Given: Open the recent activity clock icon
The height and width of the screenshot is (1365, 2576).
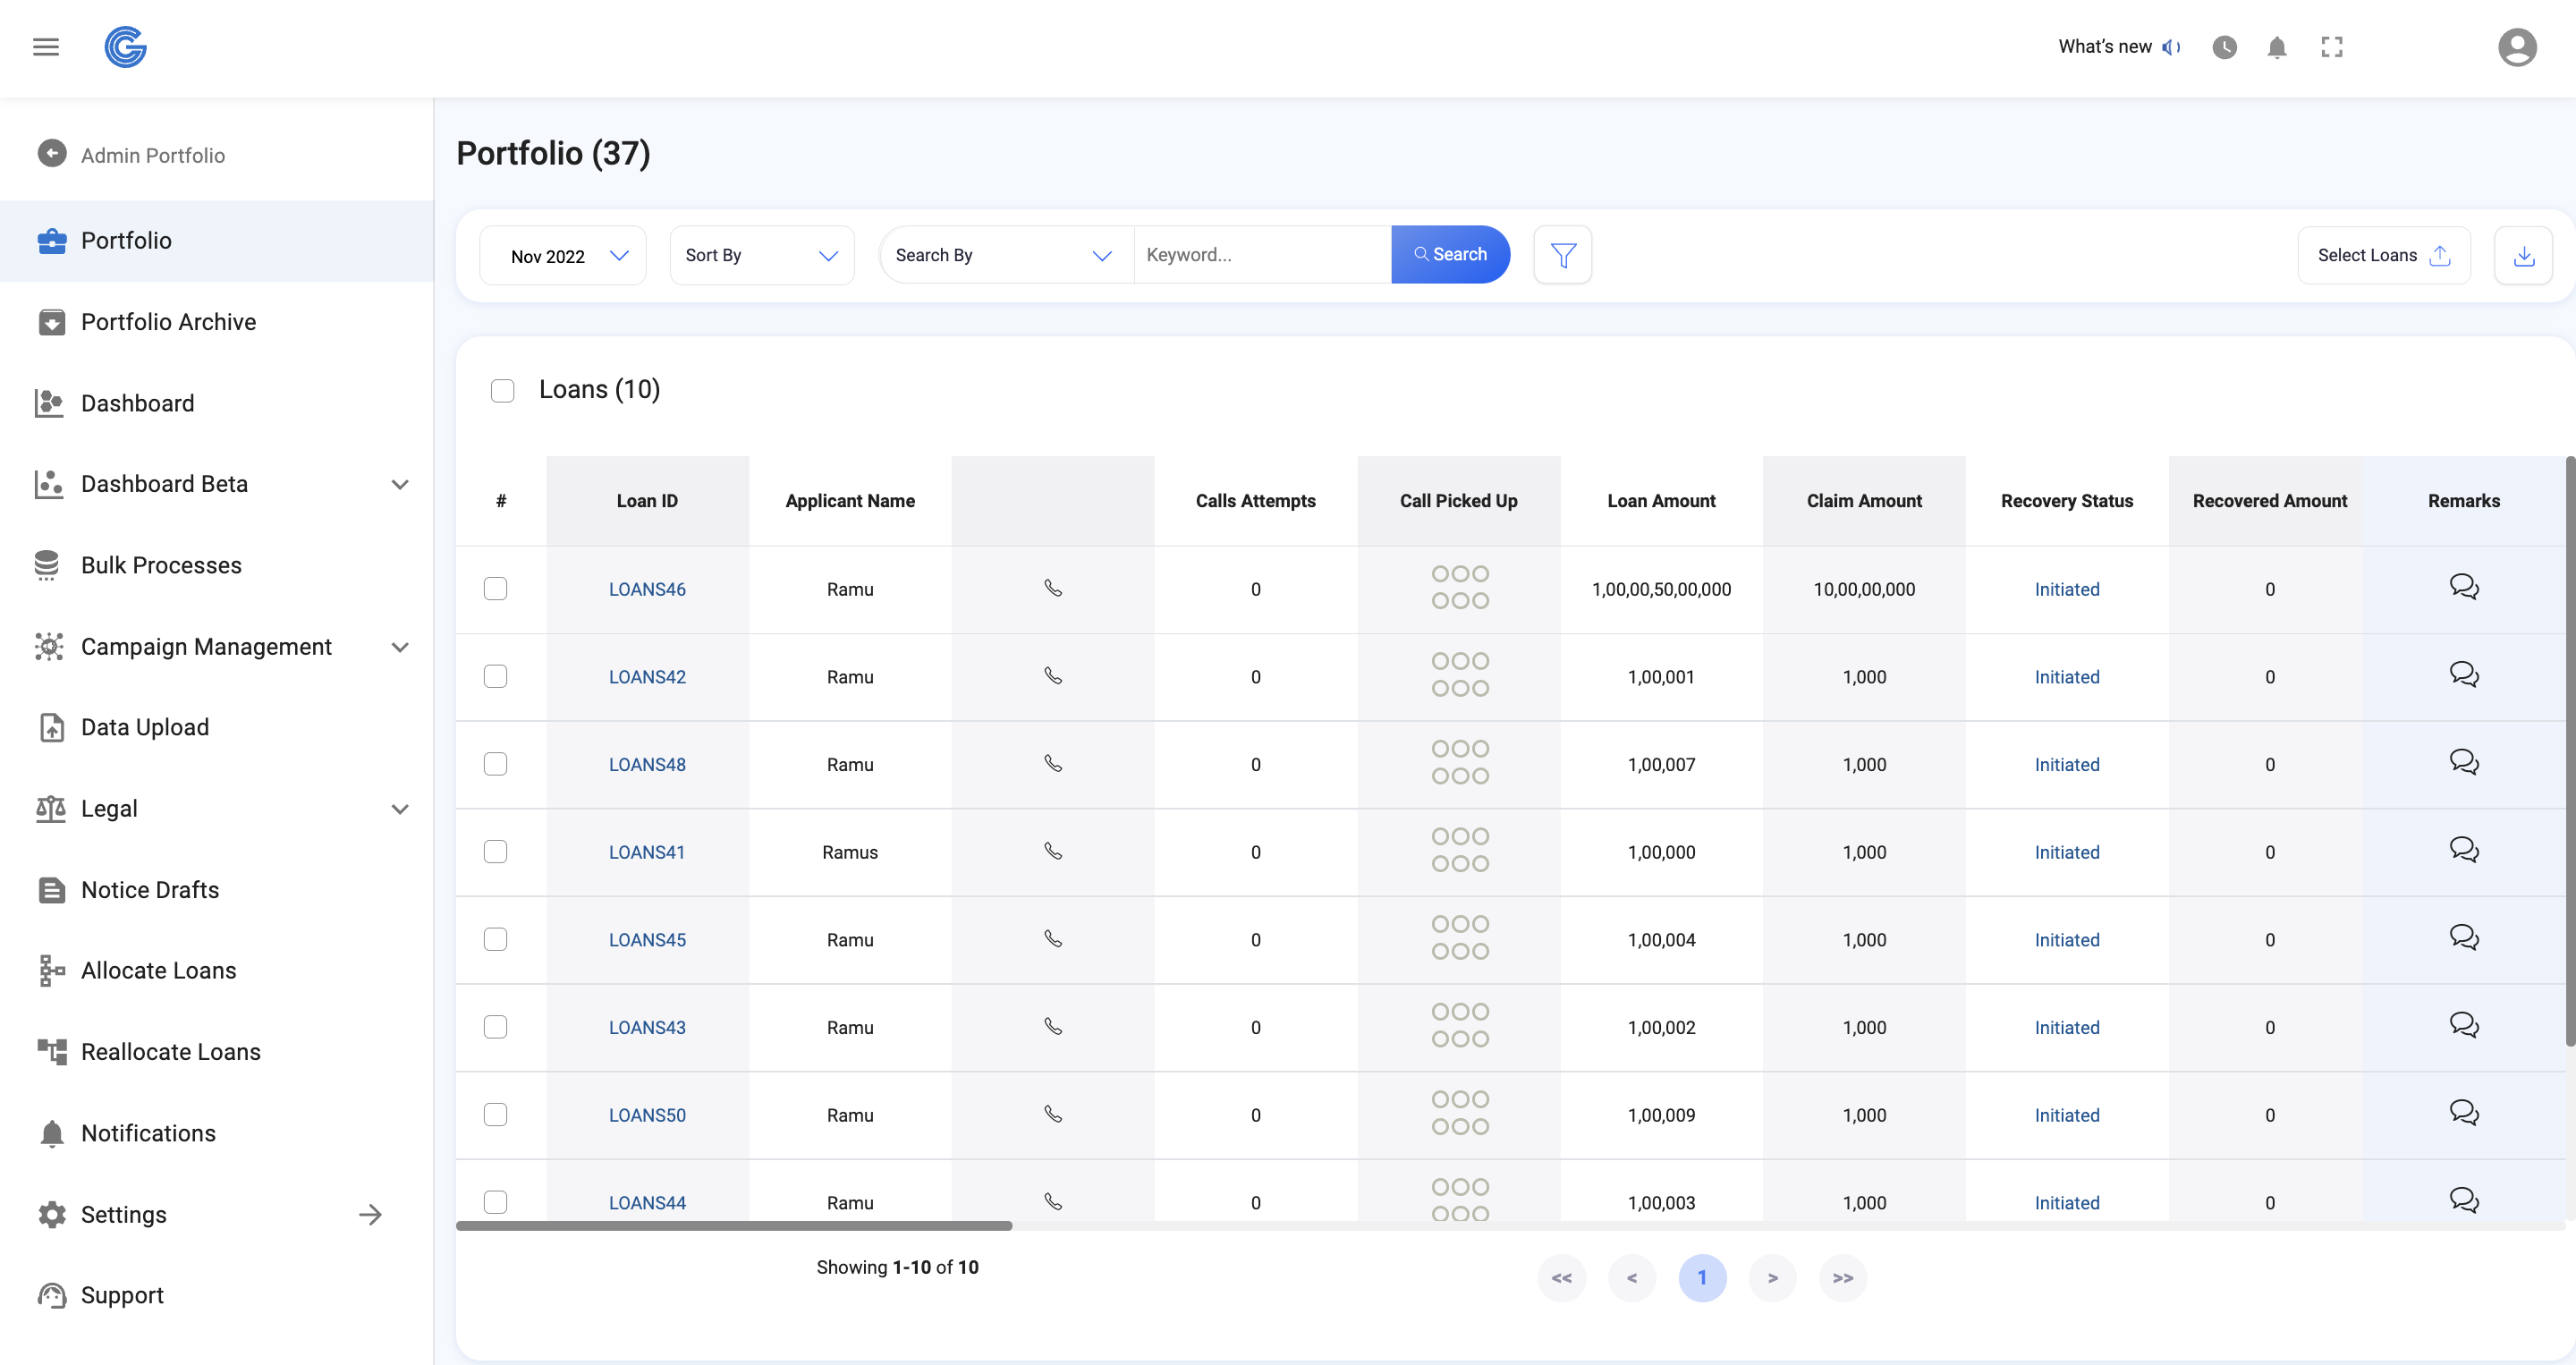Looking at the screenshot, I should pos(2224,47).
